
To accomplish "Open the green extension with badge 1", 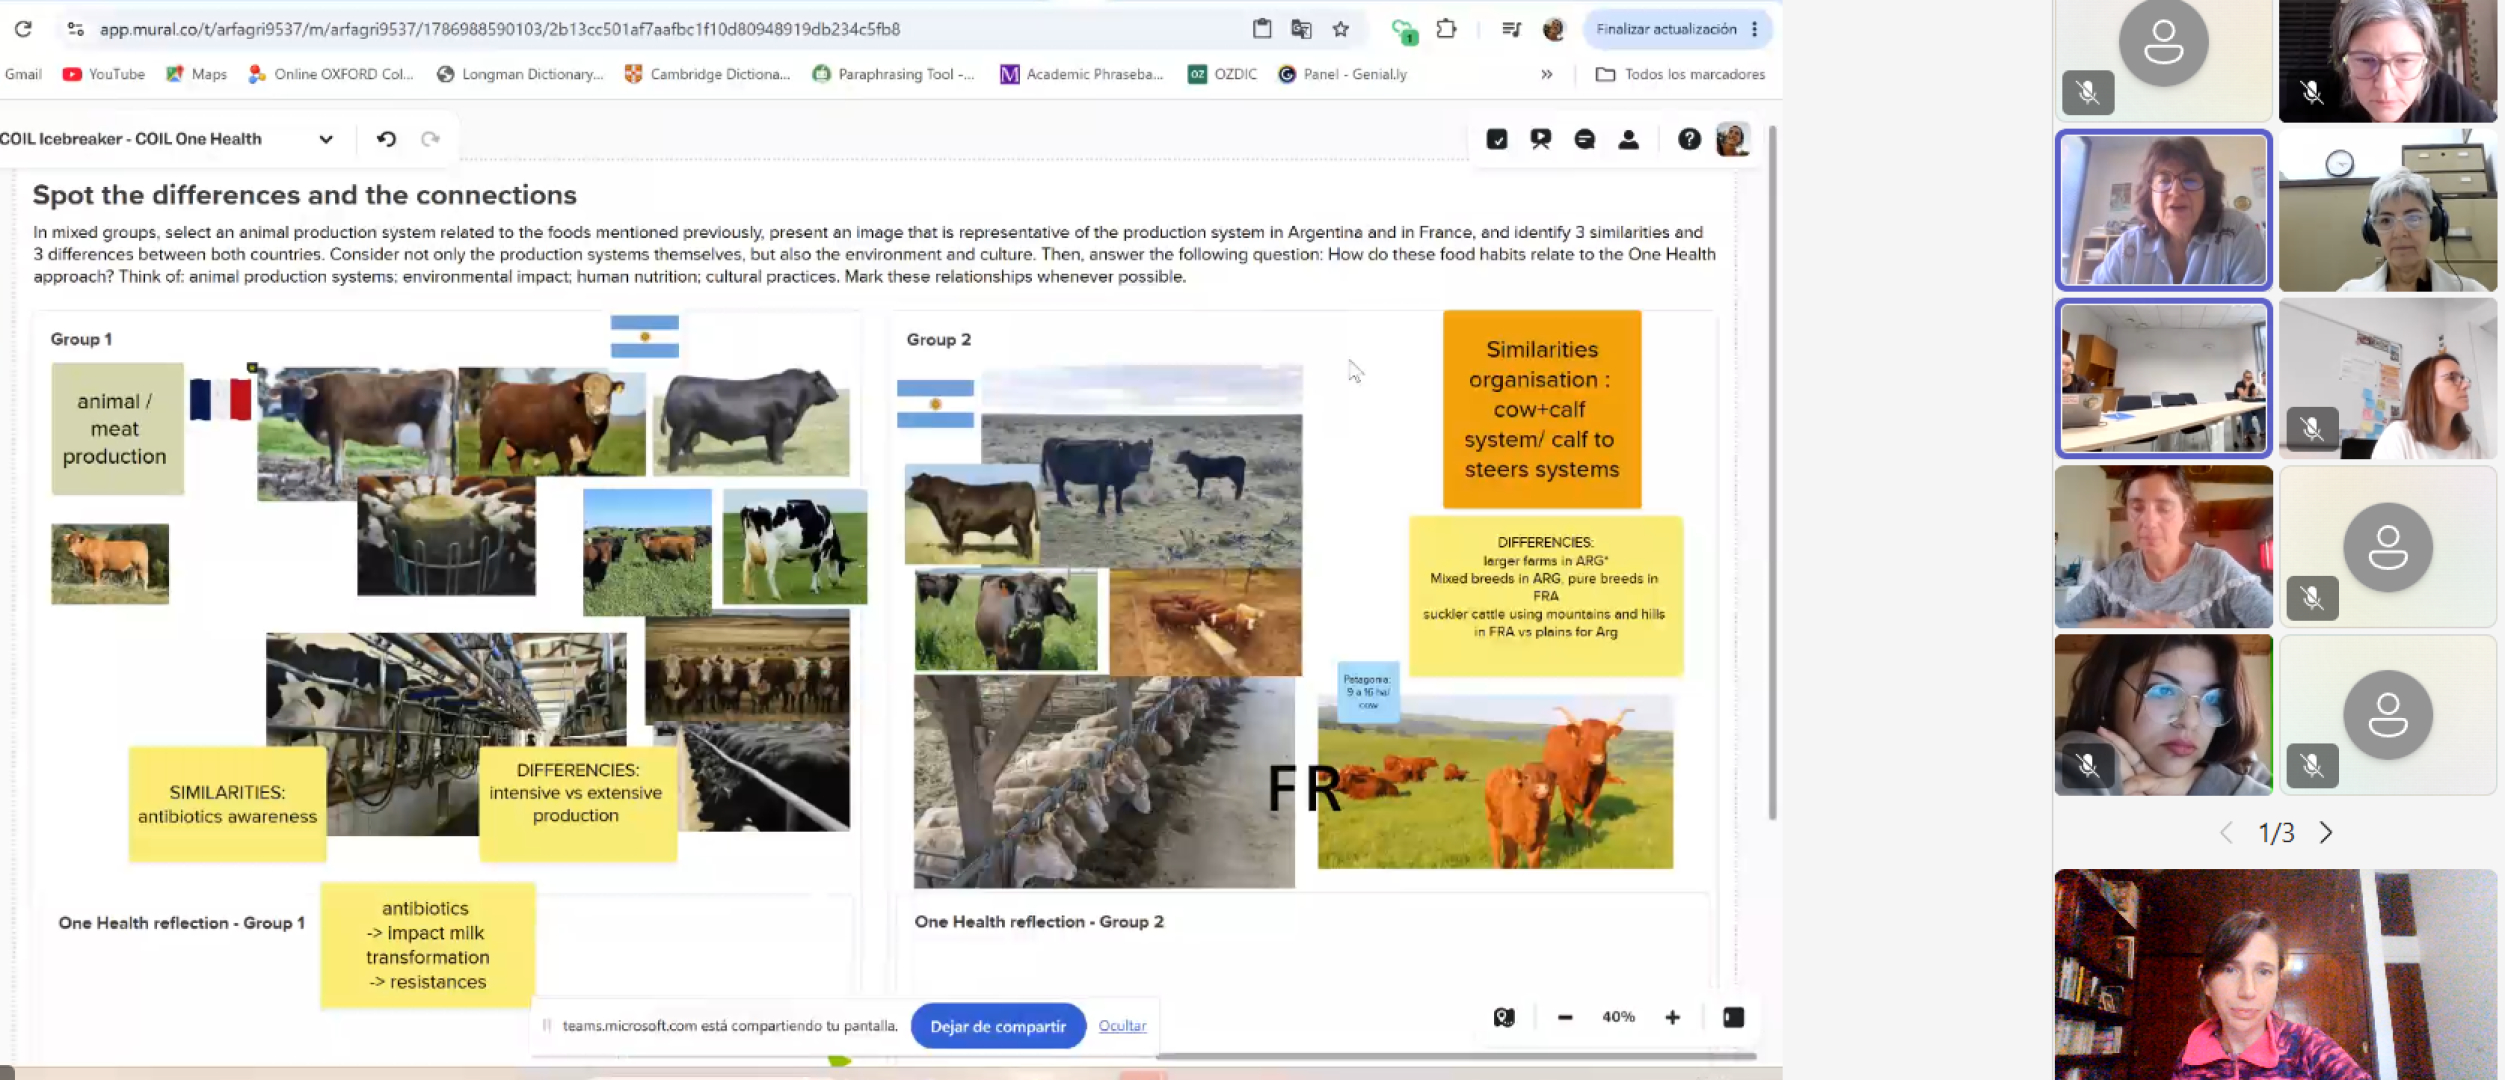I will 1404,31.
